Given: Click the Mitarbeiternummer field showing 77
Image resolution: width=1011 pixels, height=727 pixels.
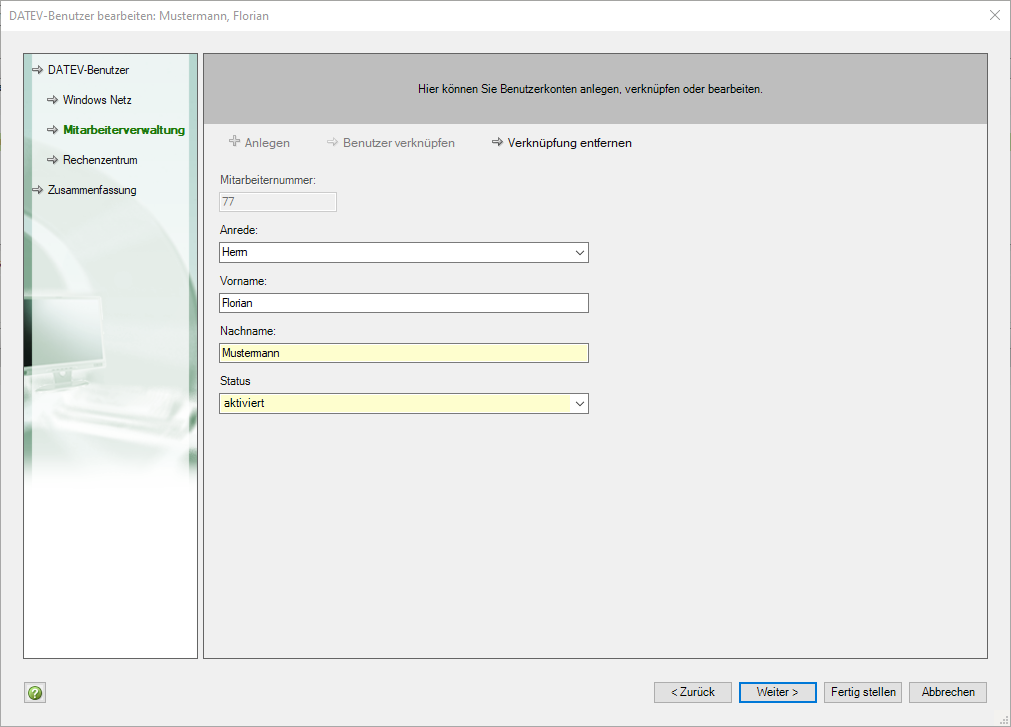Looking at the screenshot, I should click(278, 202).
